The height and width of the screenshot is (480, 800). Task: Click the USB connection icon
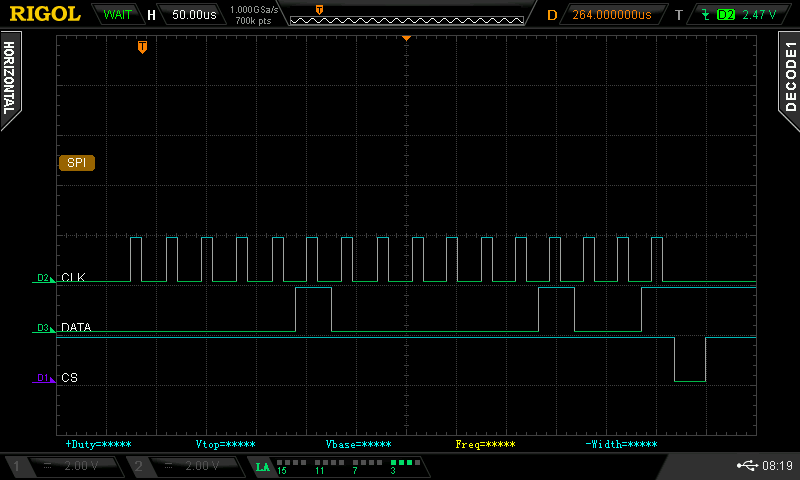pos(747,465)
